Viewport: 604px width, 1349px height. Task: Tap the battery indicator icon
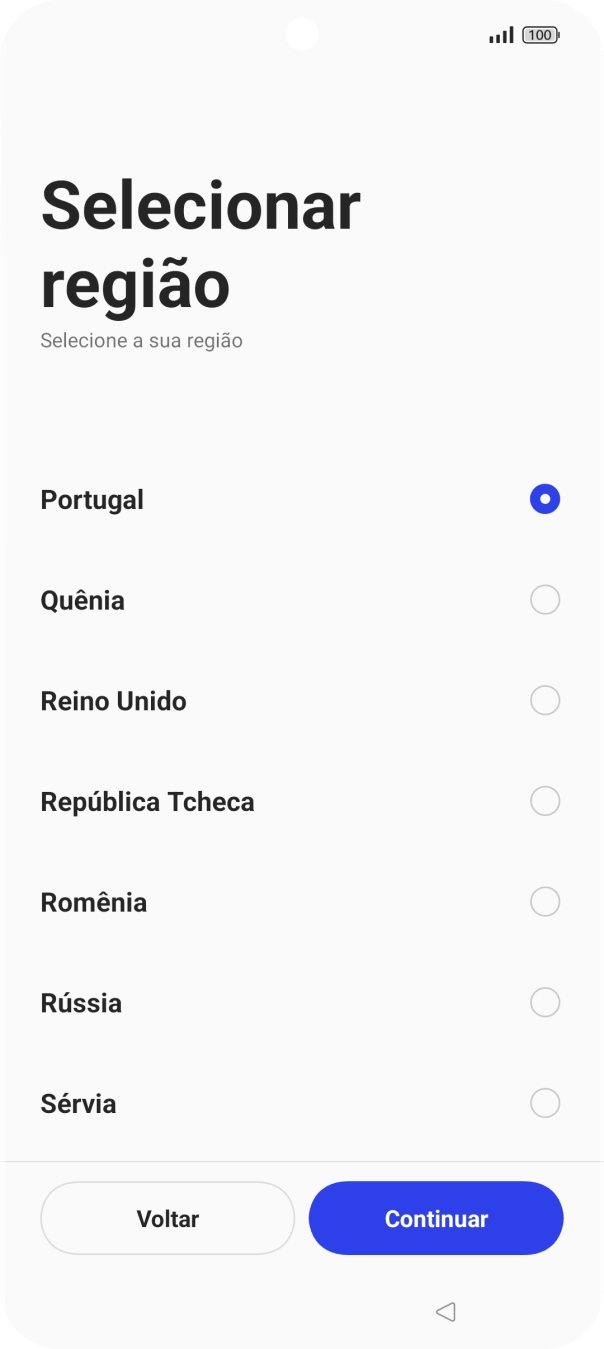(538, 34)
